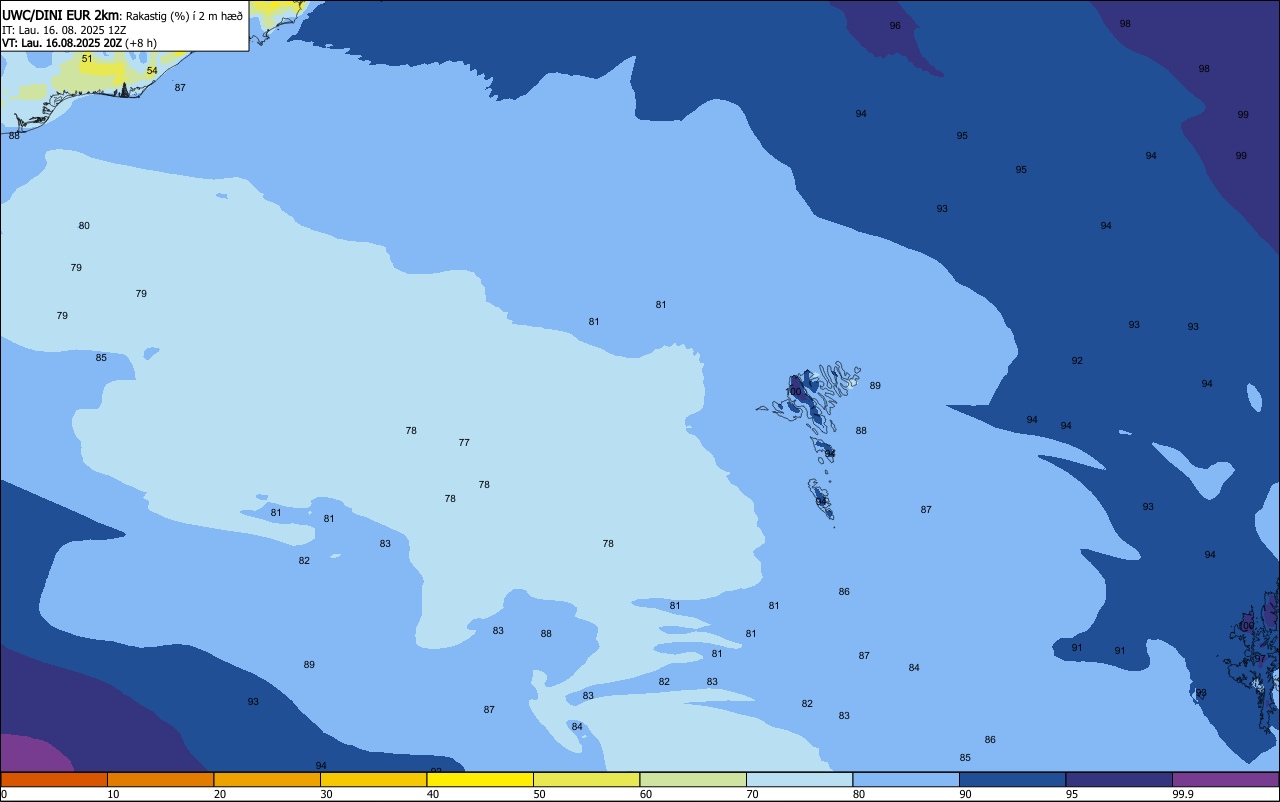Pick the indigo 95–99.9 legend segment

tap(1119, 779)
